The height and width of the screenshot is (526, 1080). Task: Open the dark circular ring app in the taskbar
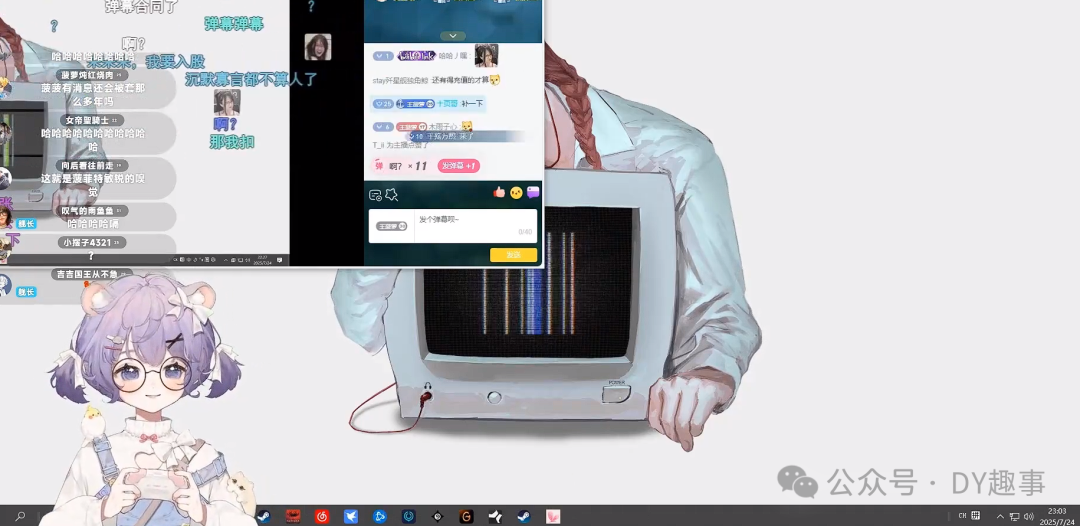pos(408,516)
